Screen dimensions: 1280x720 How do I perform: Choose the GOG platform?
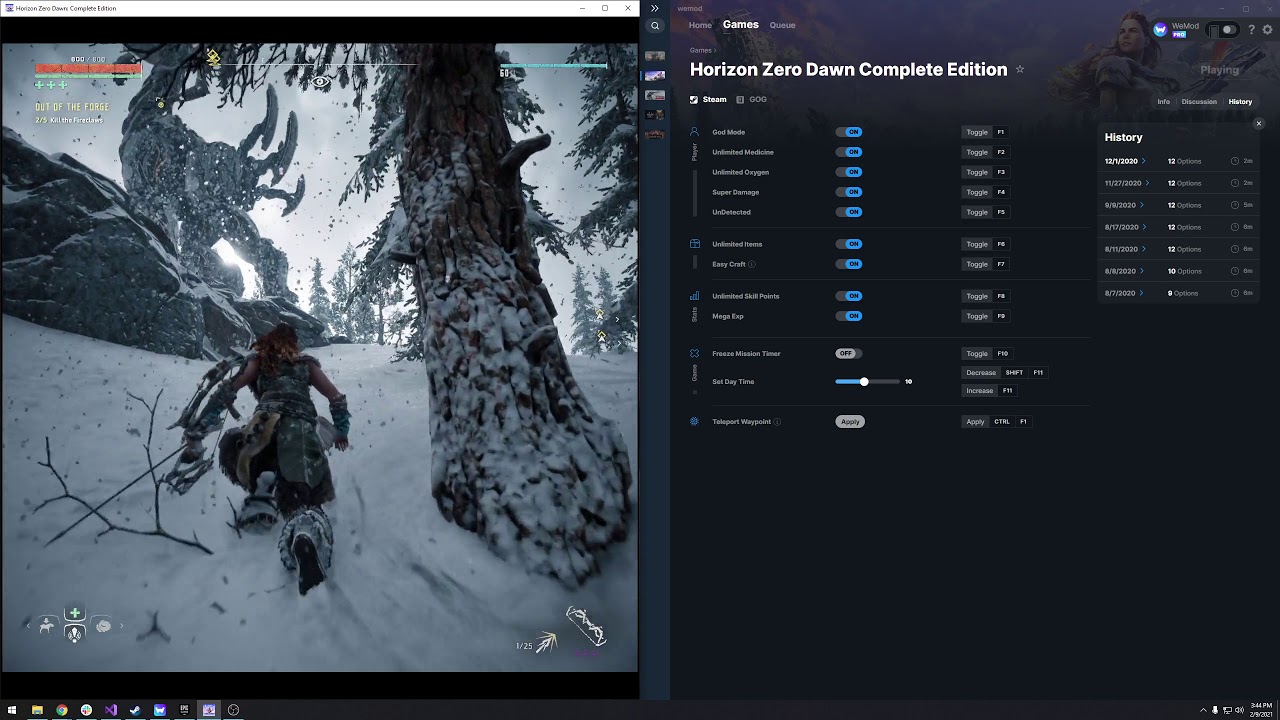752,100
